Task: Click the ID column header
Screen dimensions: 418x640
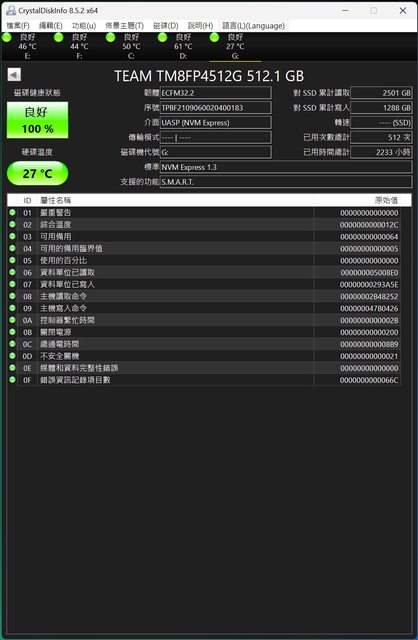Action: [x=27, y=200]
